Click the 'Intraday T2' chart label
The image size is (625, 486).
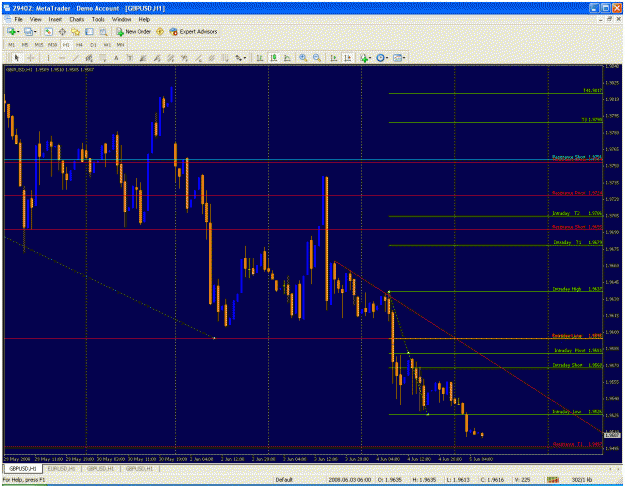point(566,213)
